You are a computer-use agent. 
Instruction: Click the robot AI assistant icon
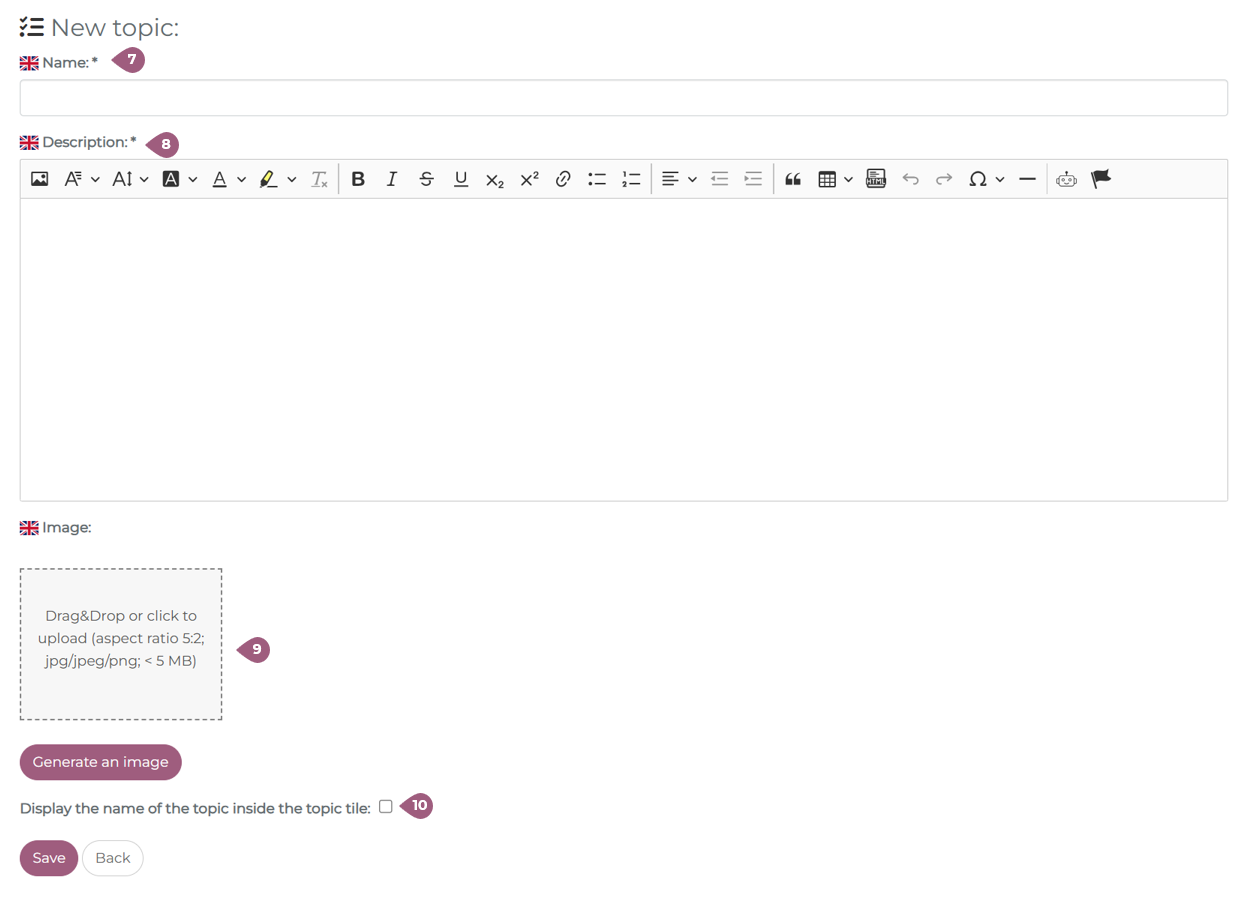point(1066,179)
